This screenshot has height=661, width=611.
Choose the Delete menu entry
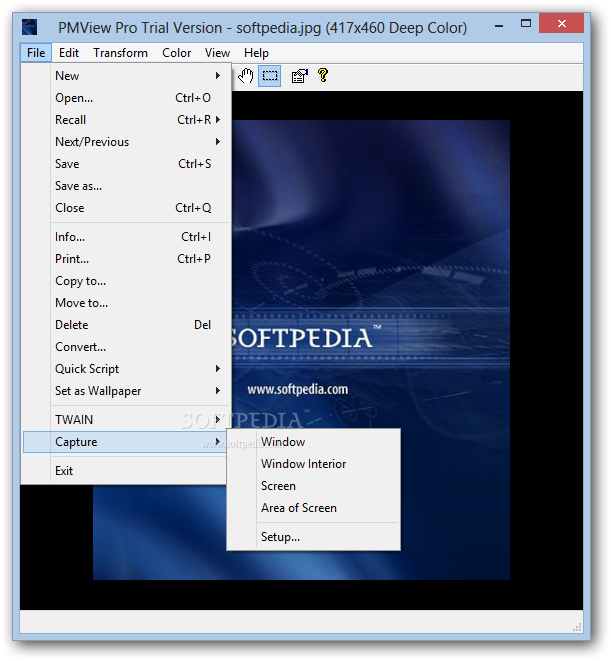coord(127,325)
